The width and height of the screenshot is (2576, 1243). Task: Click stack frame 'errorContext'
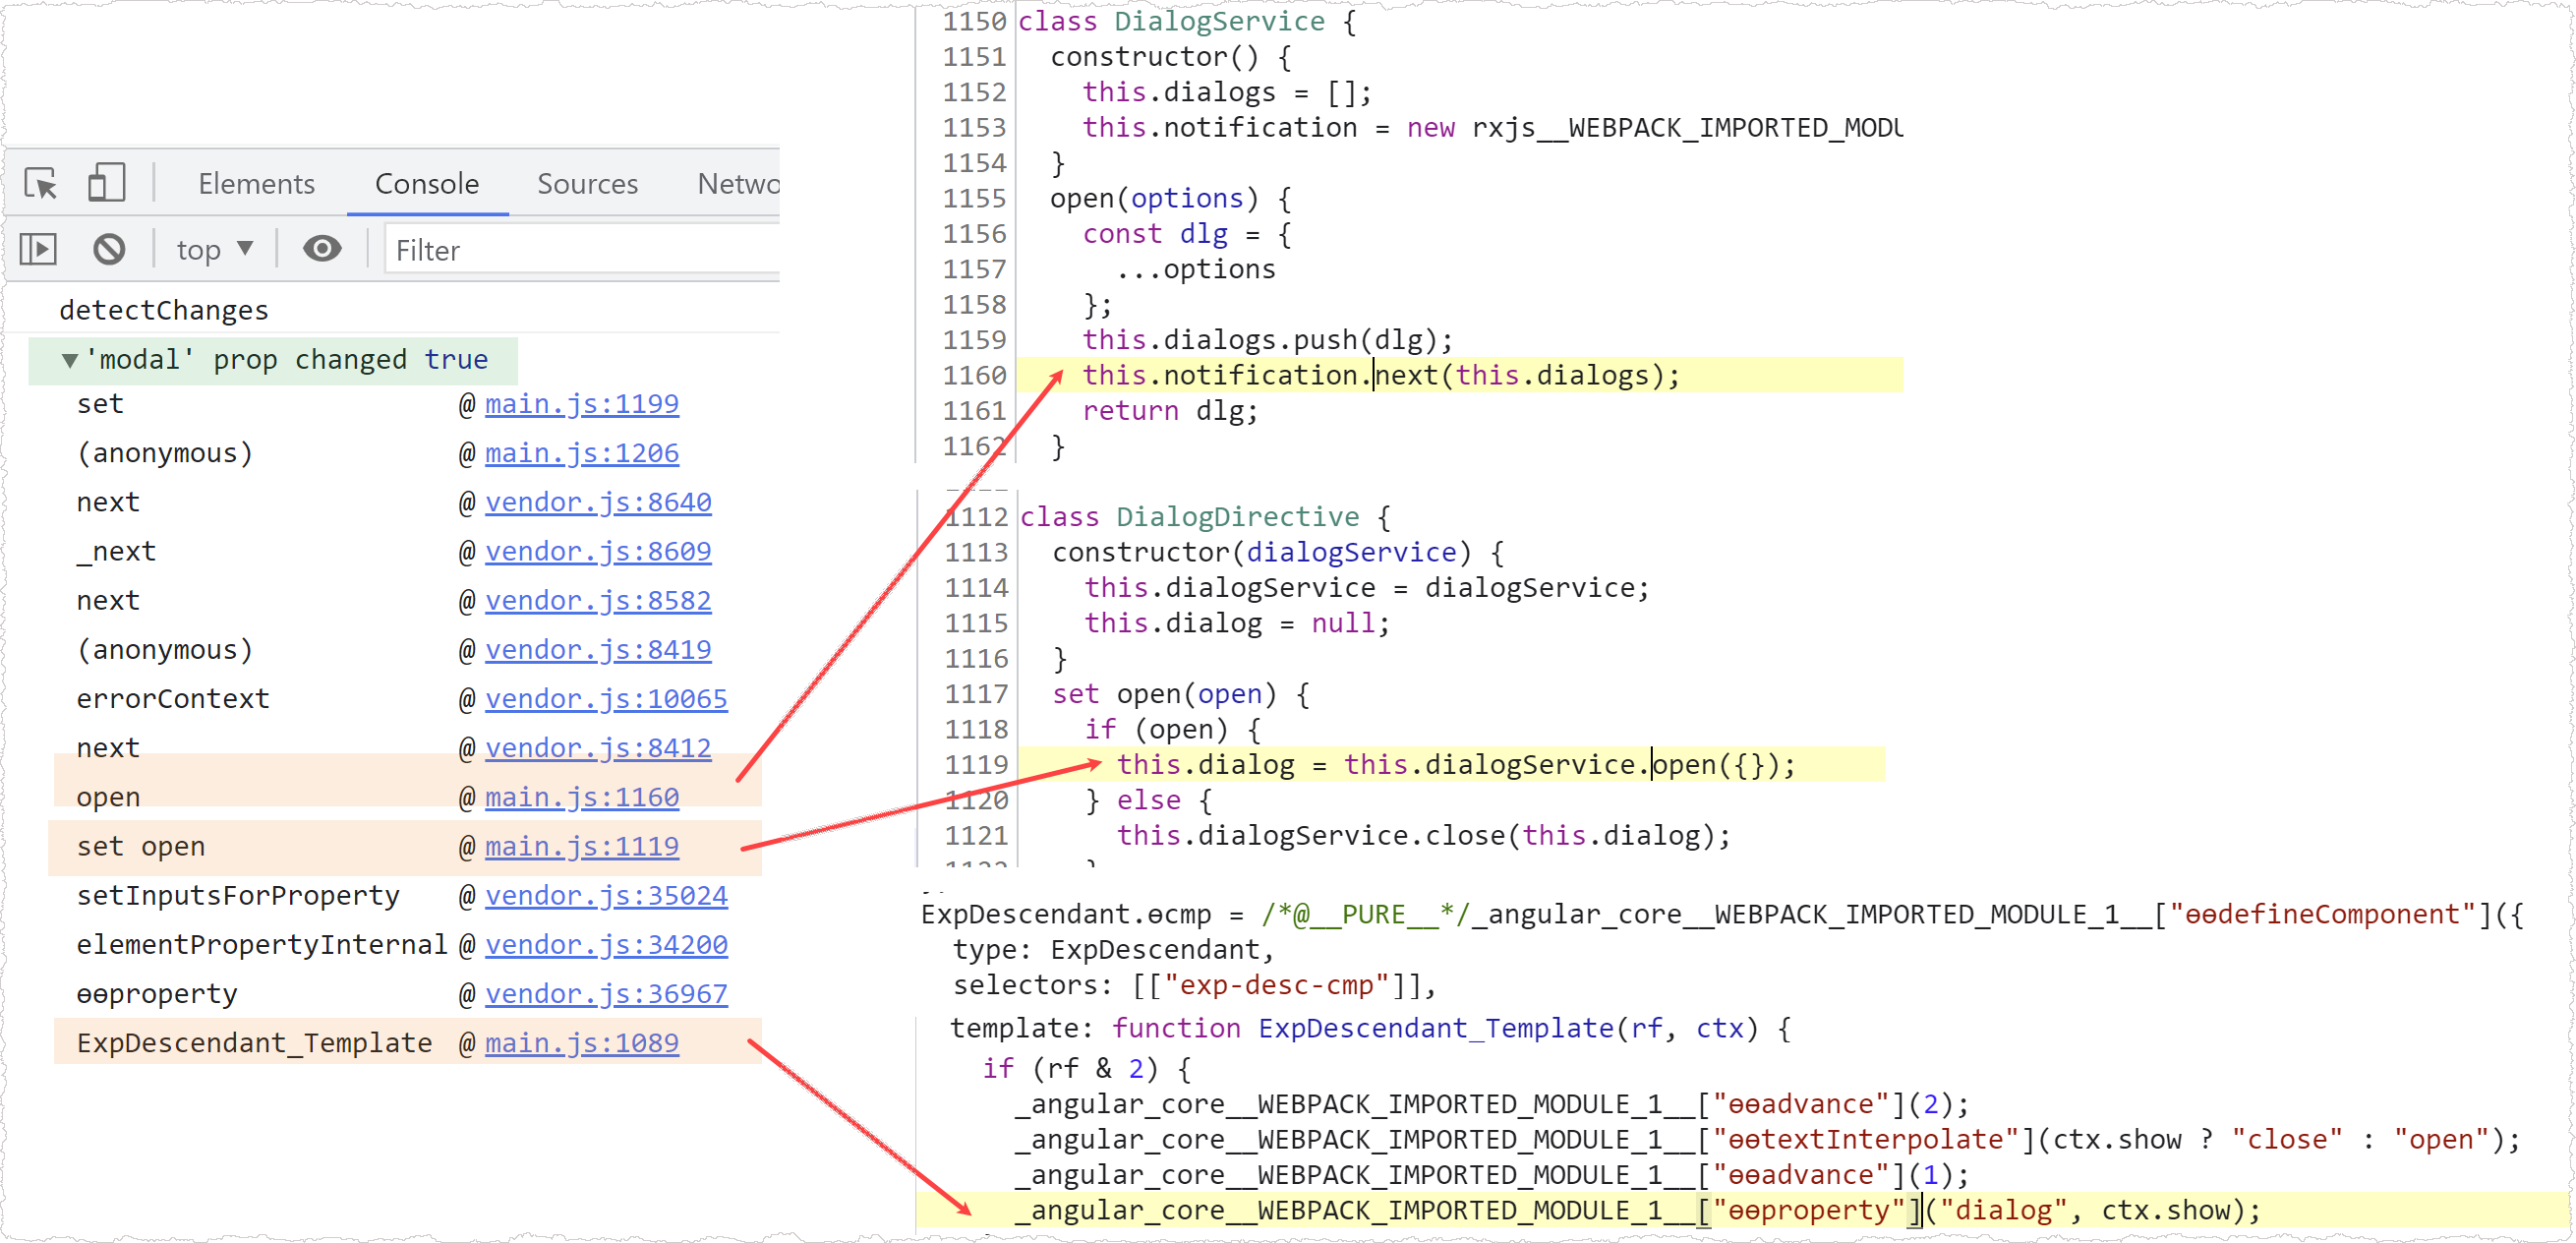click(173, 698)
